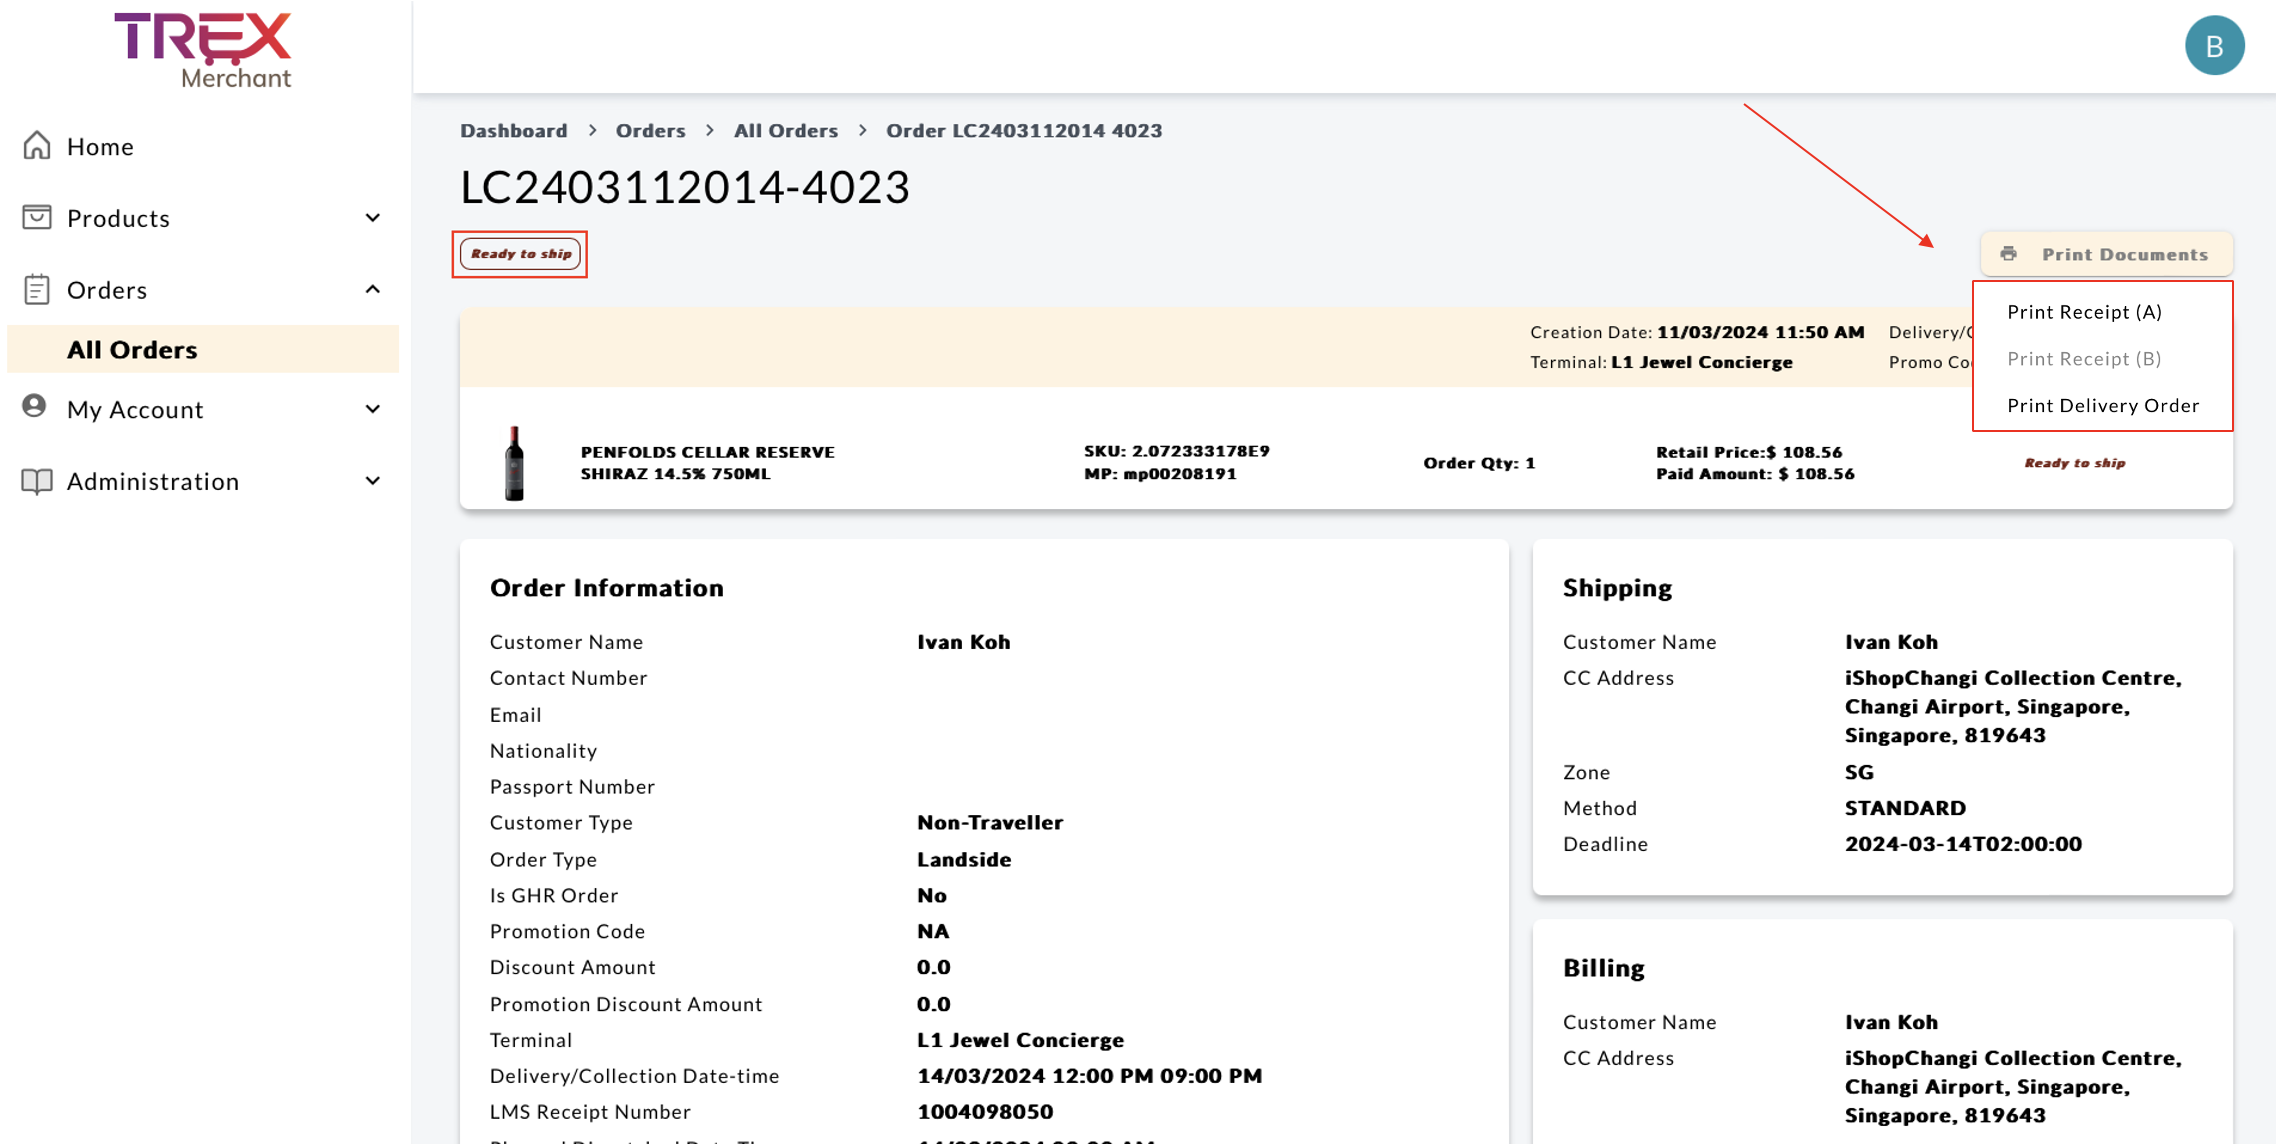
Task: Open the user avatar B profile
Action: pos(2214,46)
